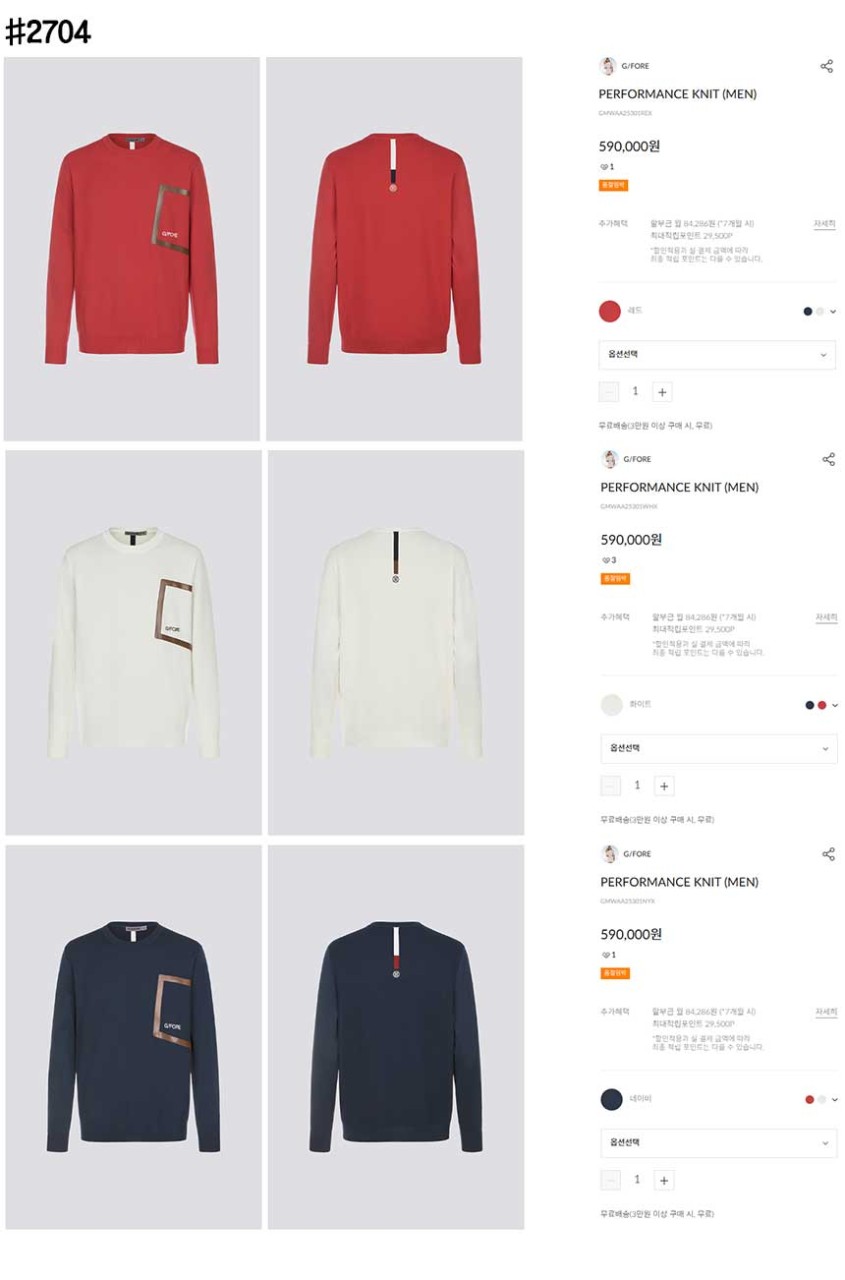This screenshot has height=1280, width=845.
Task: Expand the color chevron on the red listing
Action: [x=833, y=312]
